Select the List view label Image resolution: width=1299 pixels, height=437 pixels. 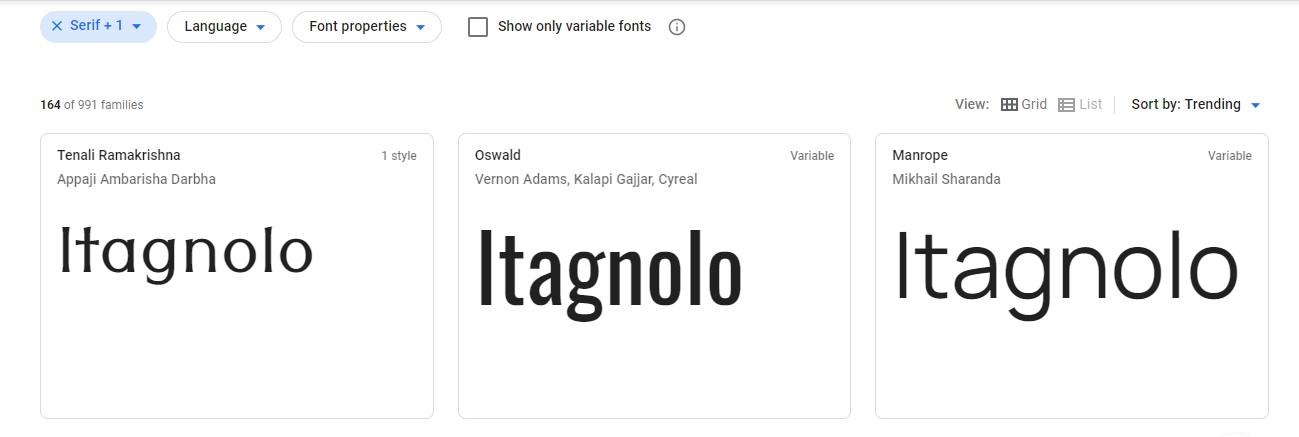click(1091, 104)
